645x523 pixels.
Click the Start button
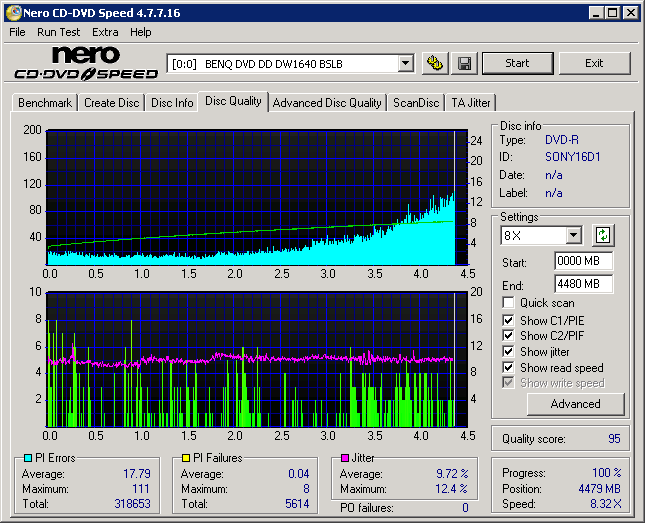517,63
